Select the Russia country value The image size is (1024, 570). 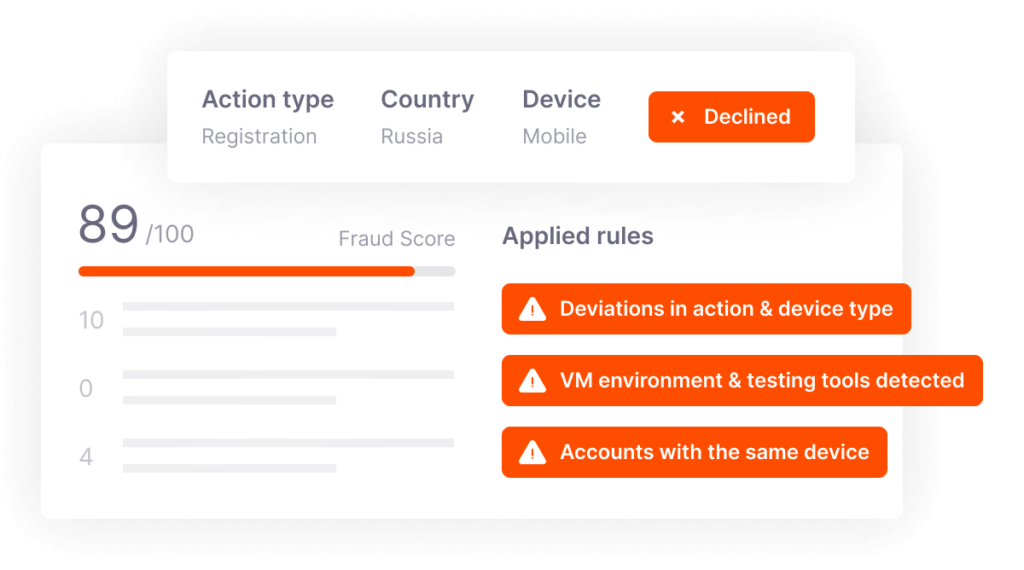click(412, 136)
